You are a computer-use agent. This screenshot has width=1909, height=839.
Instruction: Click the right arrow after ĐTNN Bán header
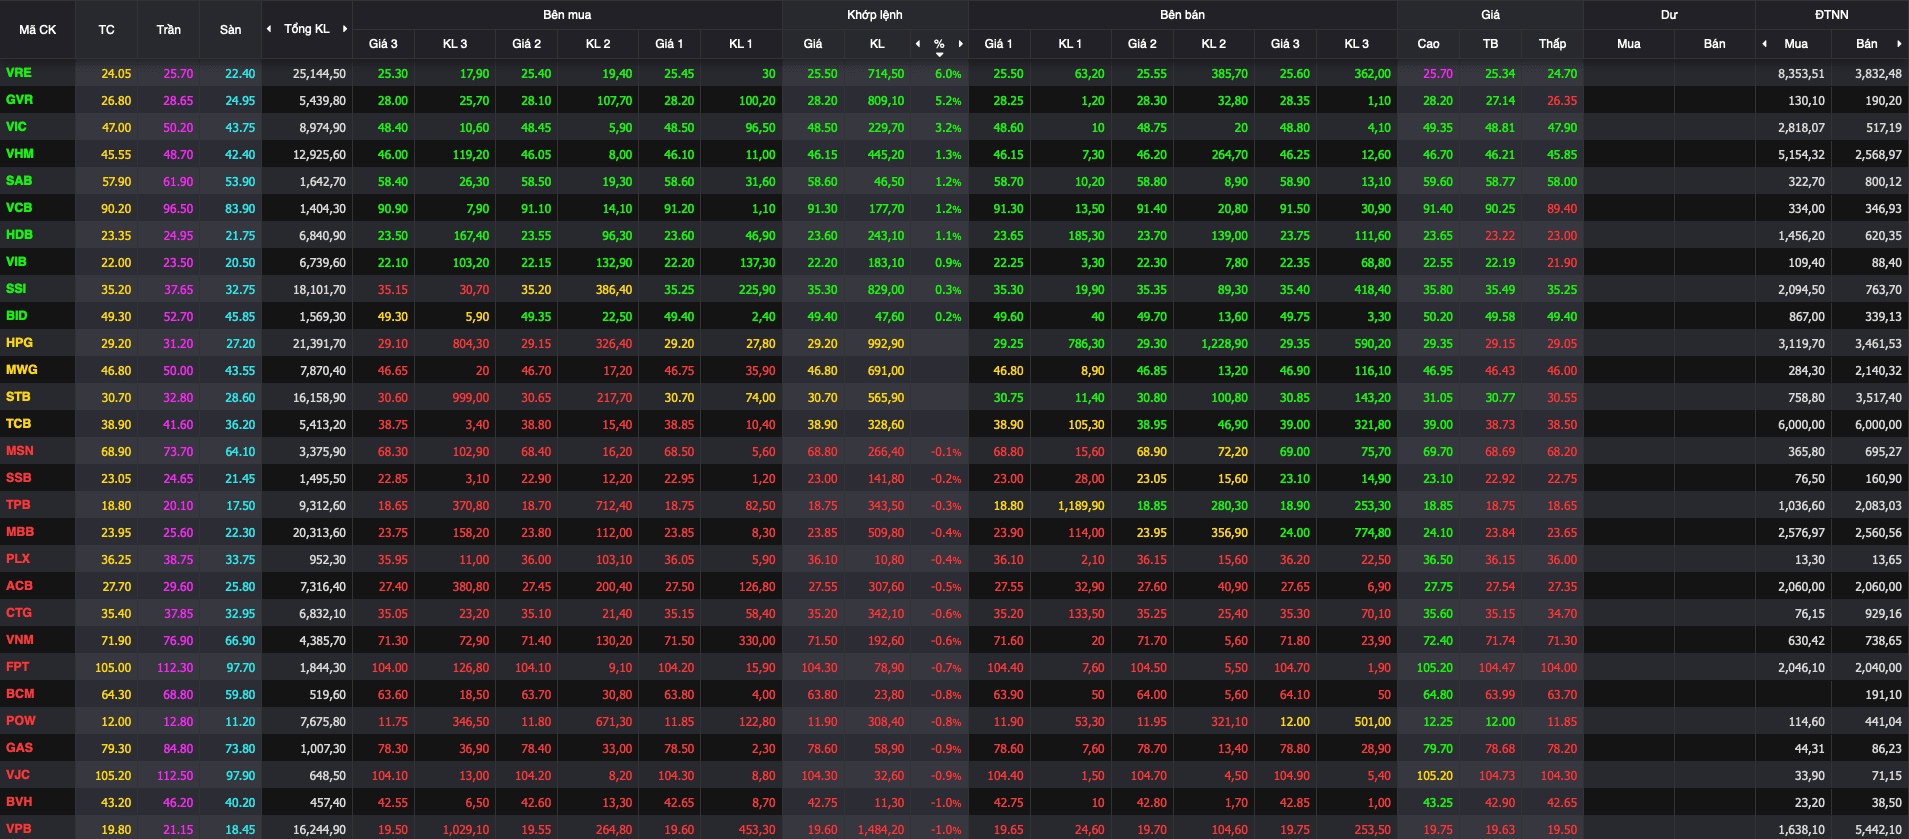tap(1899, 44)
